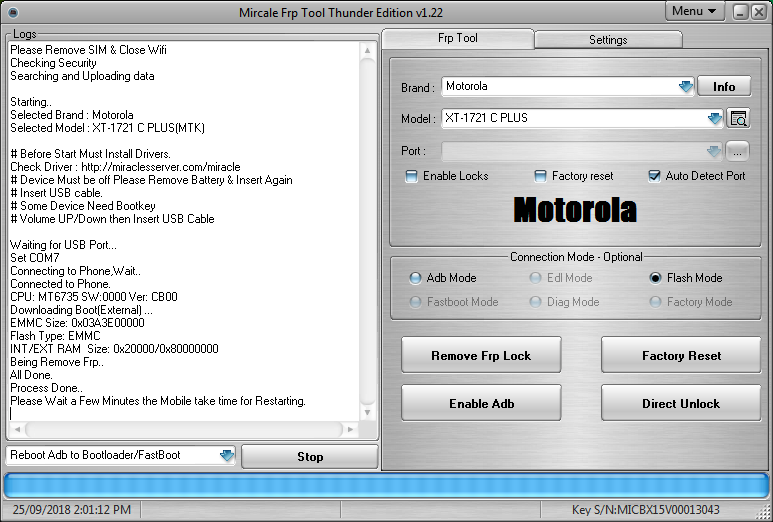Select Edl Mode radio button
The image size is (773, 522).
535,278
